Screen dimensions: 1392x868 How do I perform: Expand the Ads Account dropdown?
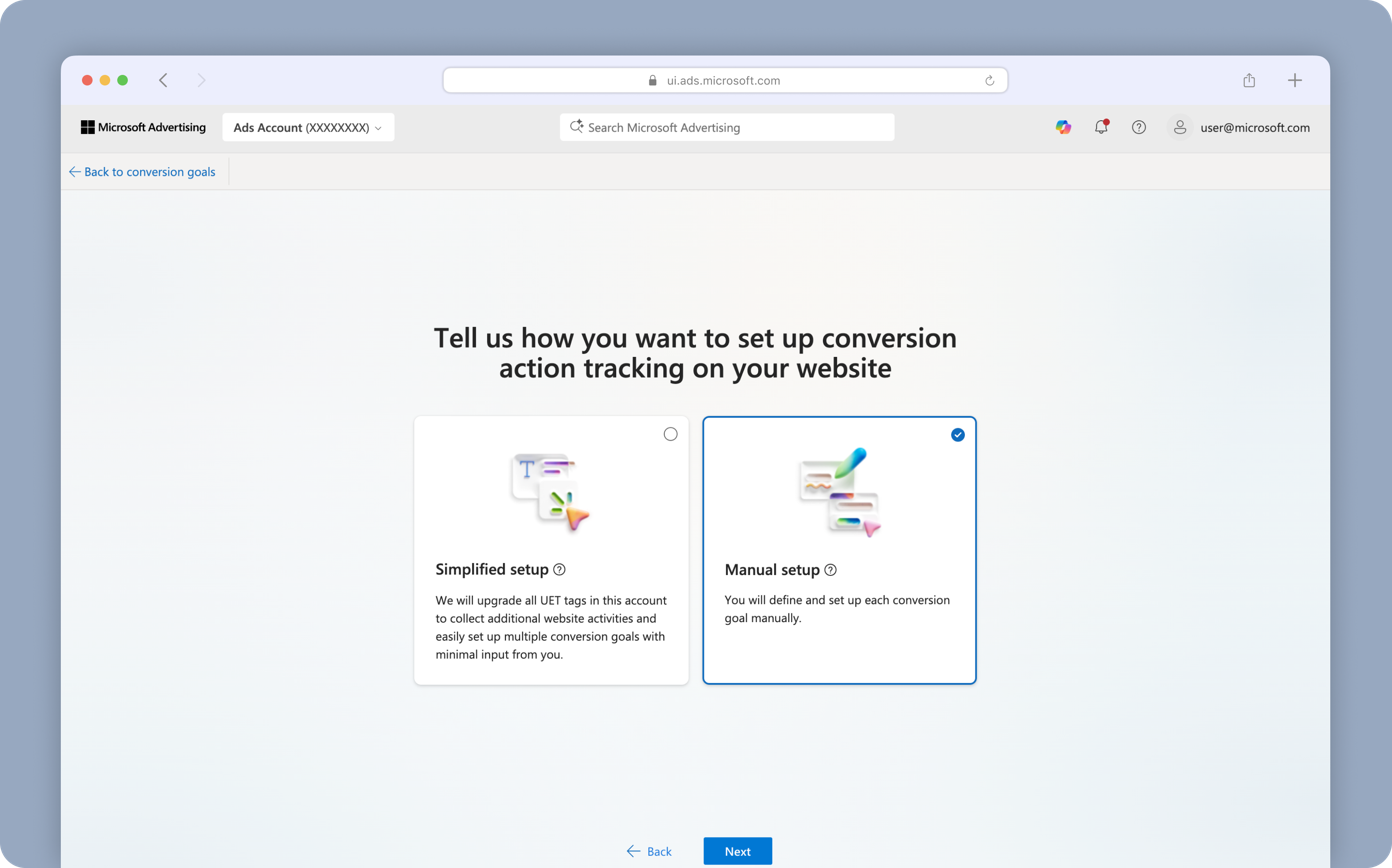click(308, 127)
